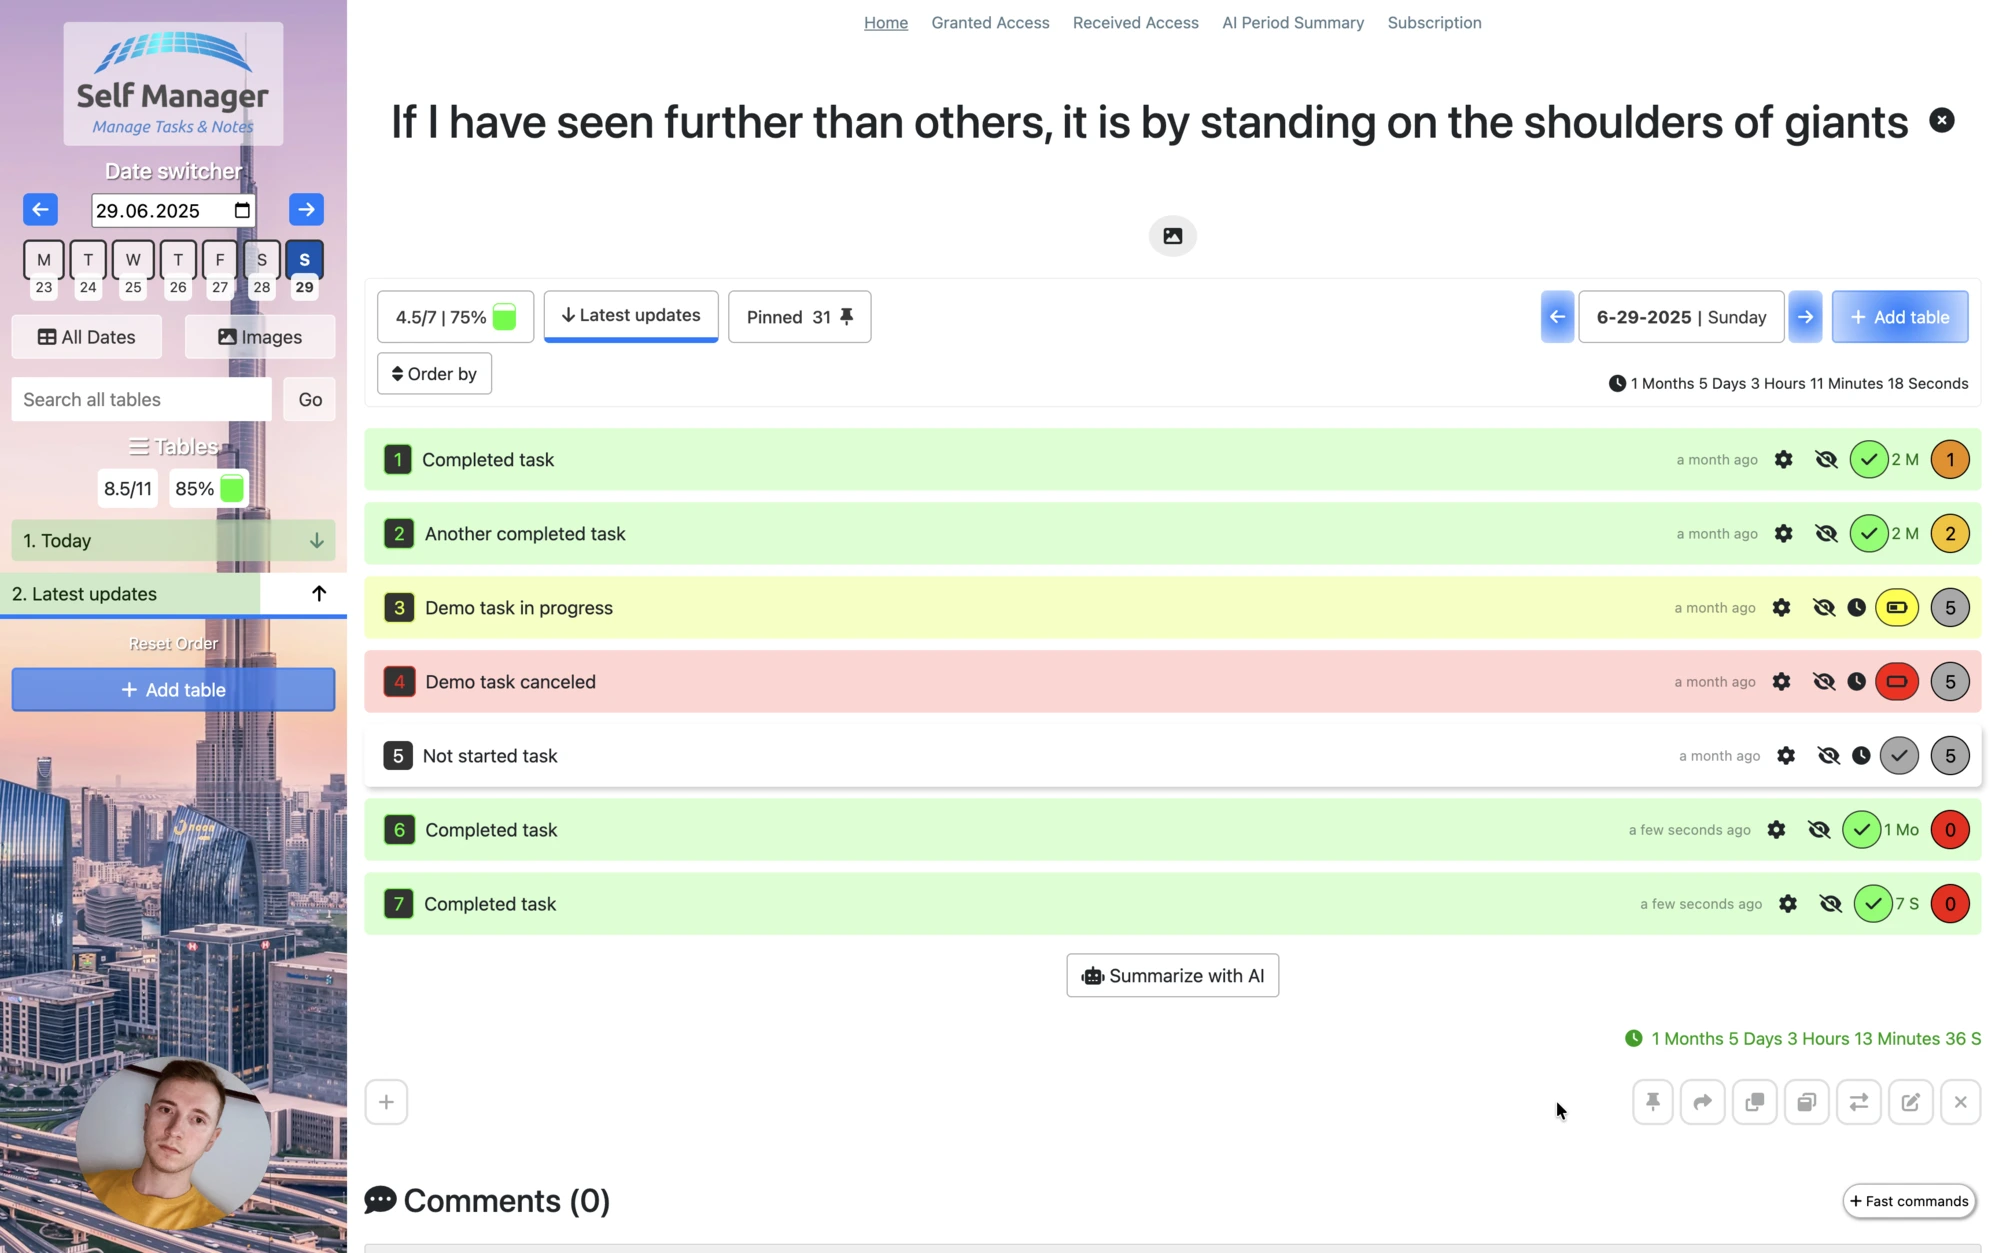Share the note via the forward arrow icon
The height and width of the screenshot is (1253, 1999).
pyautogui.click(x=1703, y=1101)
